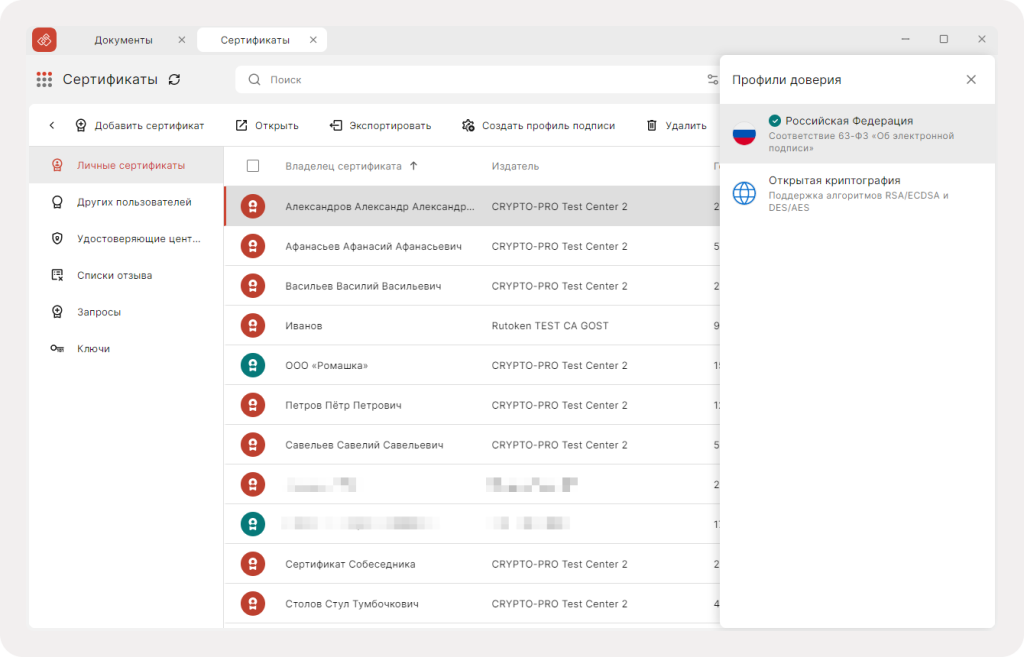Click the refresh icon beside Сертификаты title

point(174,79)
